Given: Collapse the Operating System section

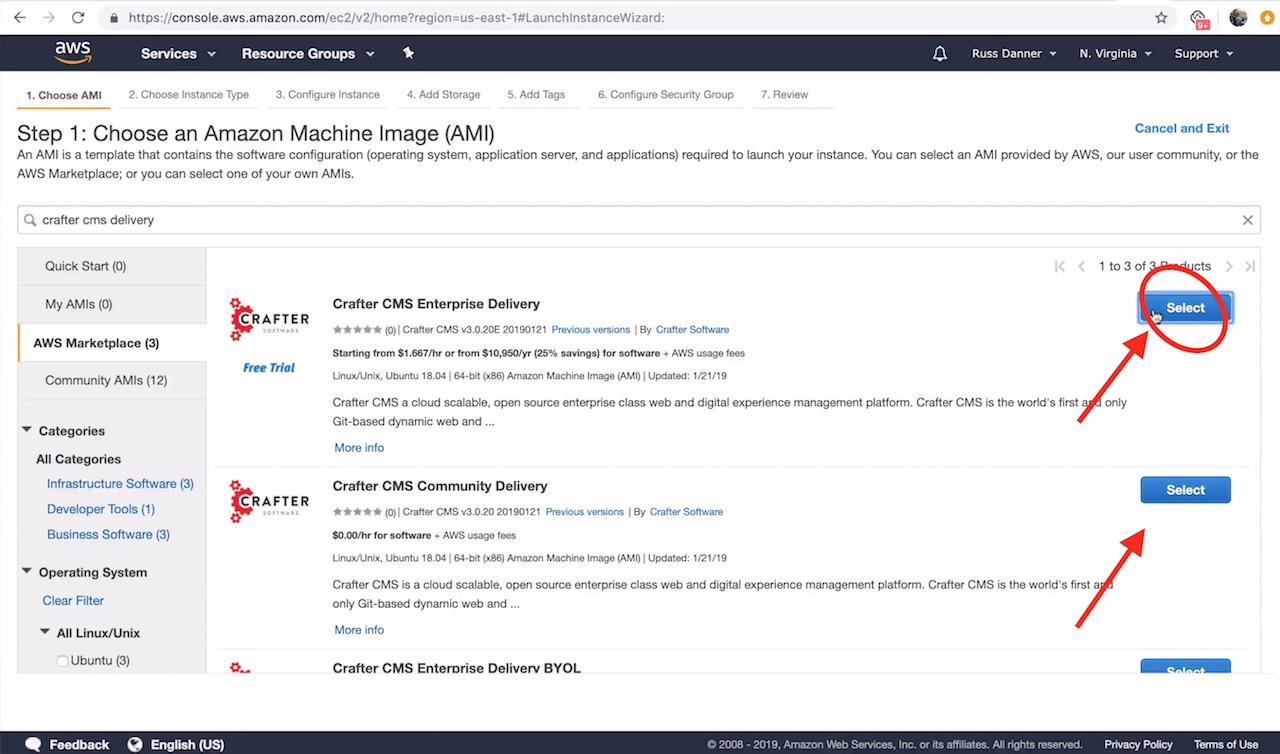Looking at the screenshot, I should 27,572.
